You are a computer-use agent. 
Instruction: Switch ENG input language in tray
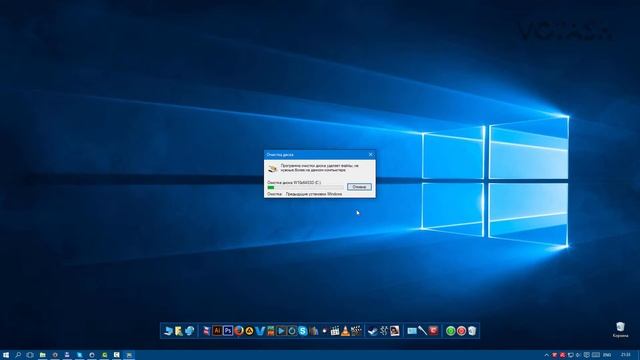click(607, 355)
